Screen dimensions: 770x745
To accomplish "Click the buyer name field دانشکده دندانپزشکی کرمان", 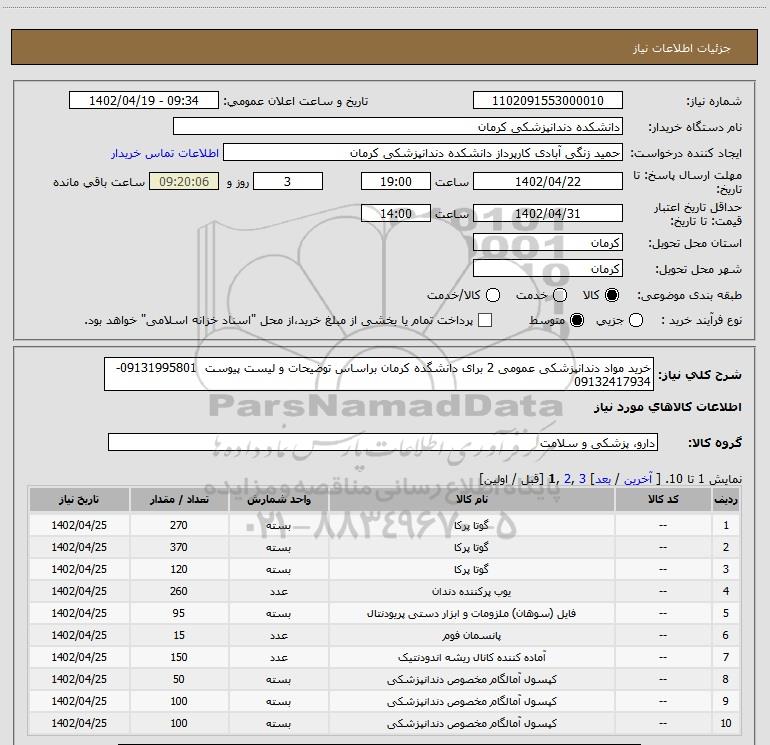I will (x=398, y=126).
